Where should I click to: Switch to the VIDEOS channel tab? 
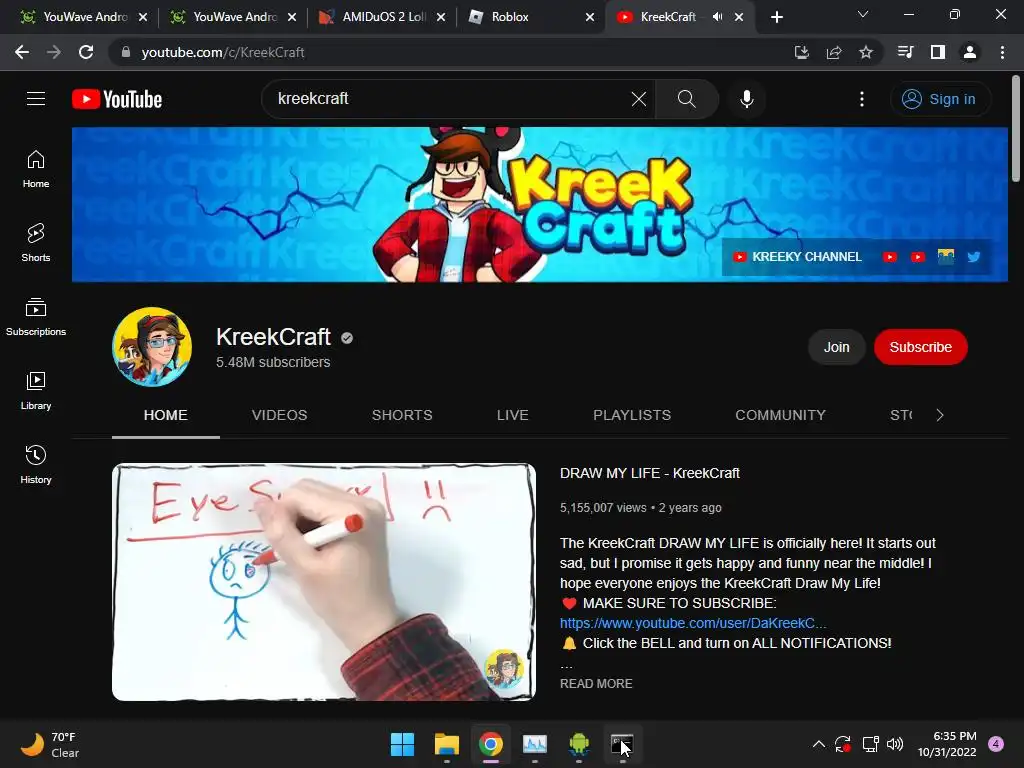tap(280, 415)
